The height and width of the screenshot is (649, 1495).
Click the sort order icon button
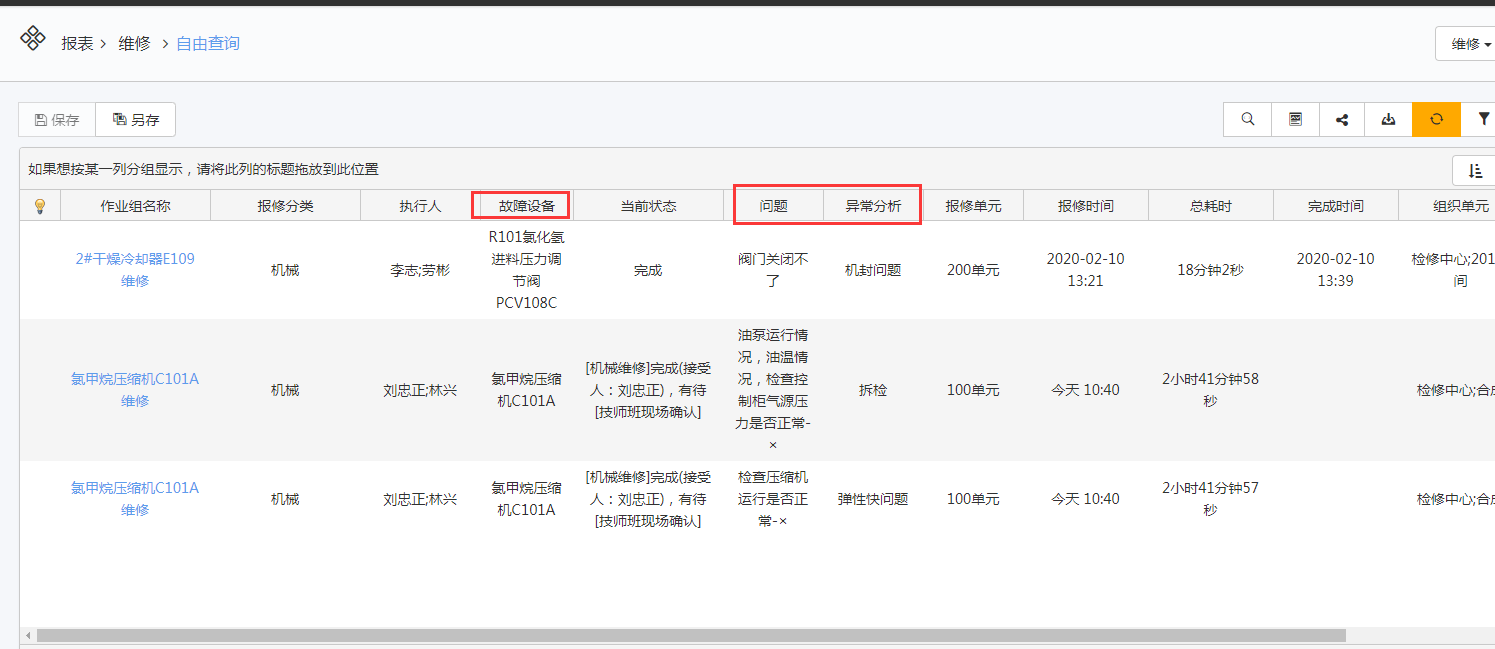(1475, 171)
